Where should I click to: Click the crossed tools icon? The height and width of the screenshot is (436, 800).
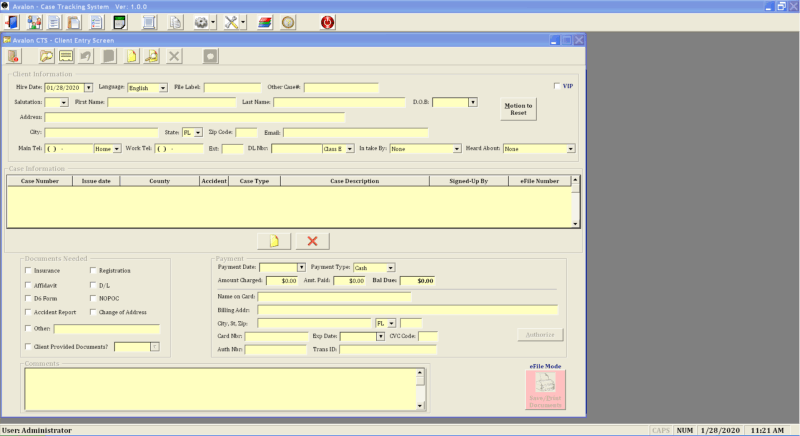(231, 22)
